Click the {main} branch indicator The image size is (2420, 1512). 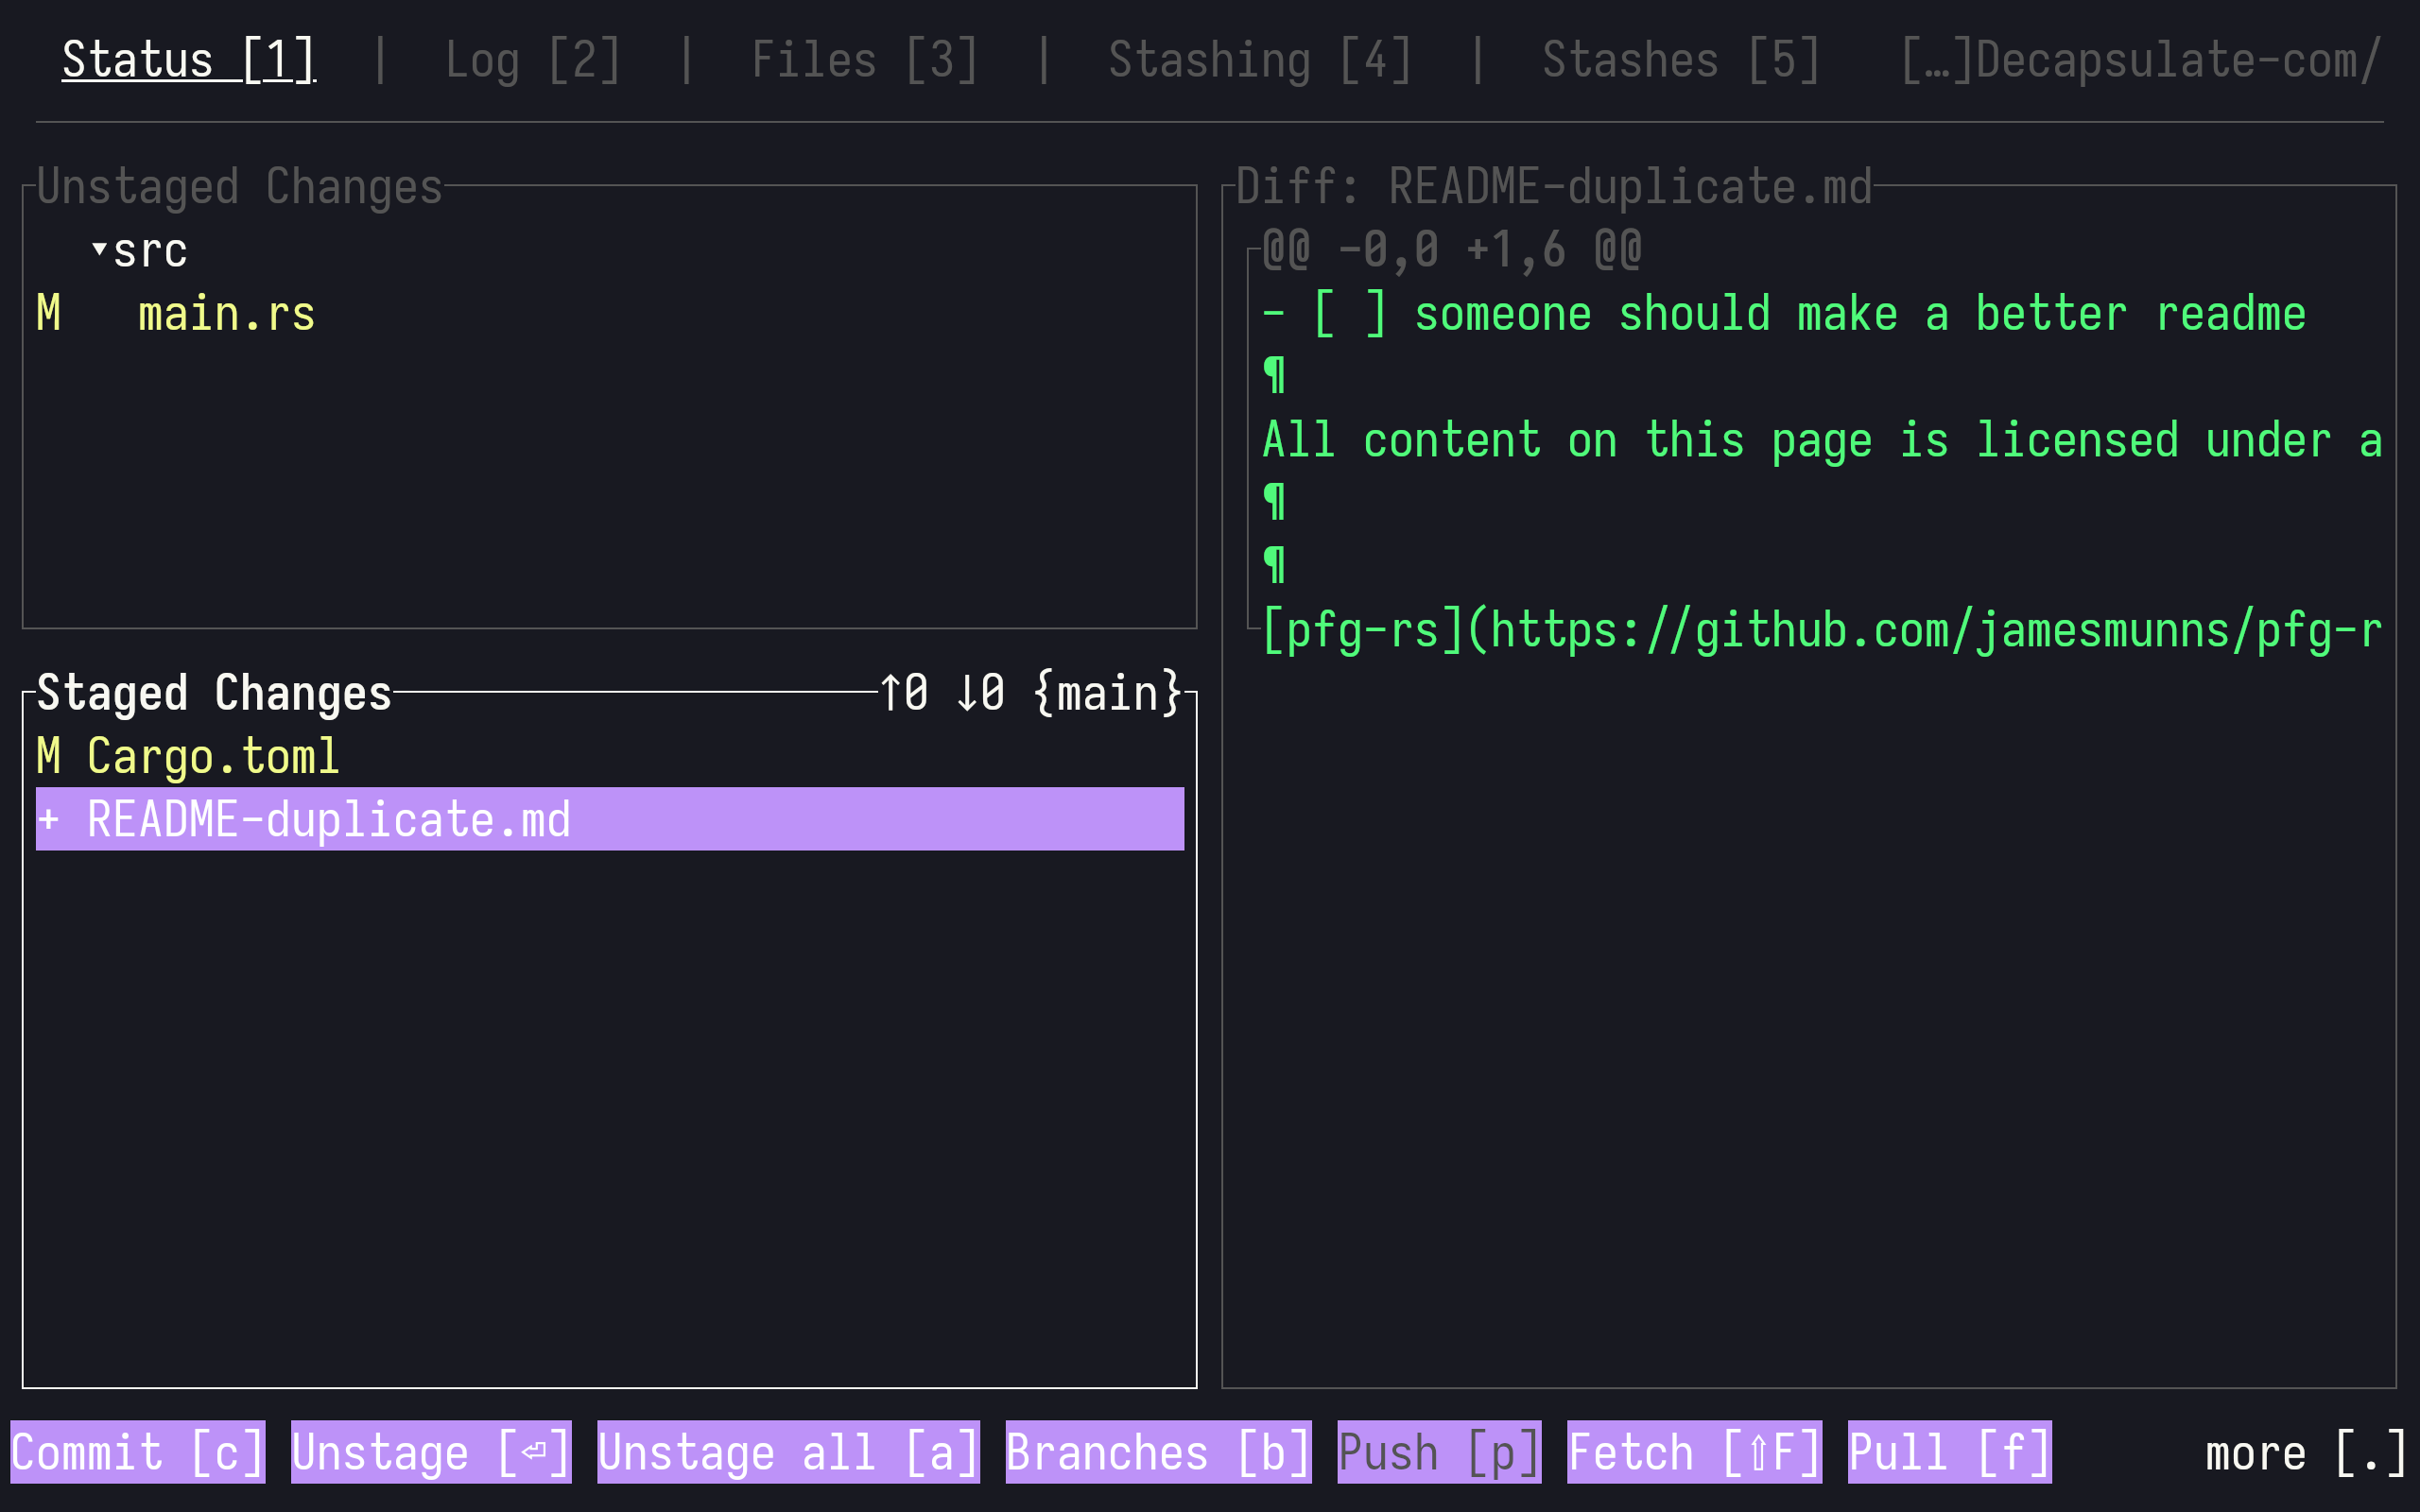[1108, 693]
